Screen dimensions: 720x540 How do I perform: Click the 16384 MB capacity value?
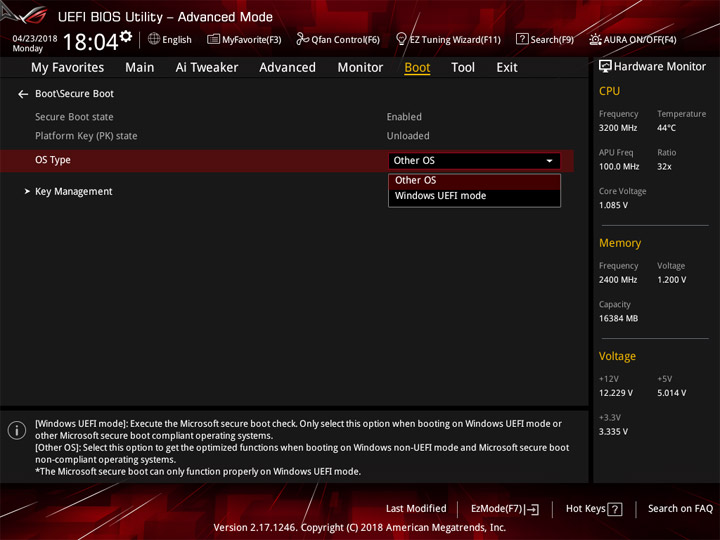tap(618, 319)
